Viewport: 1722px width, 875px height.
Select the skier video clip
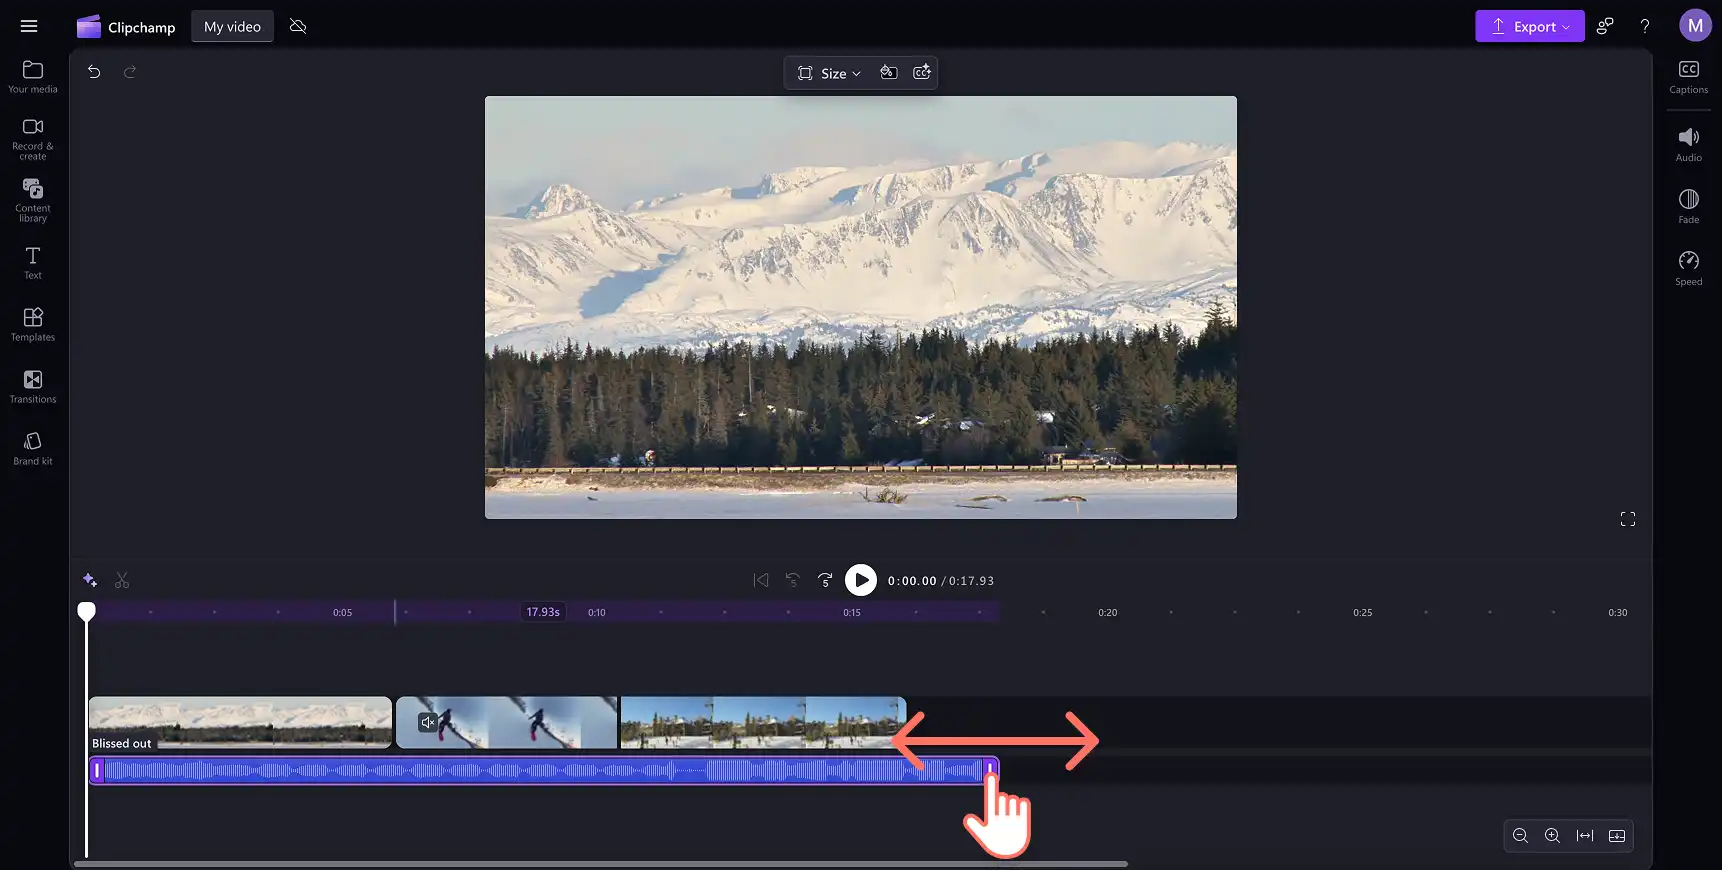coord(507,723)
